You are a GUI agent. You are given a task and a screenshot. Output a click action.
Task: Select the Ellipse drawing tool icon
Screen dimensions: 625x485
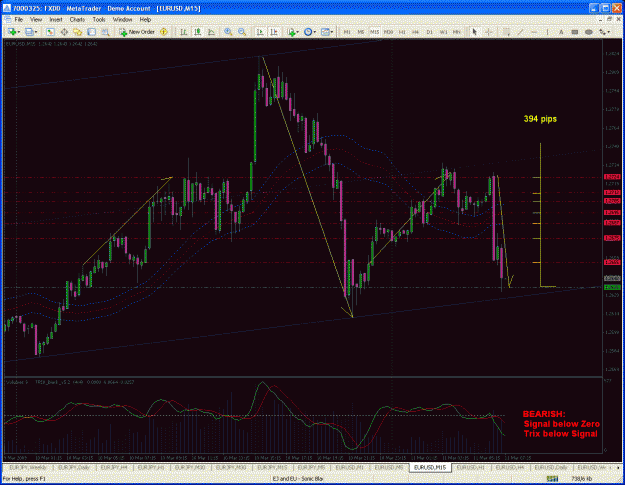pos(588,32)
